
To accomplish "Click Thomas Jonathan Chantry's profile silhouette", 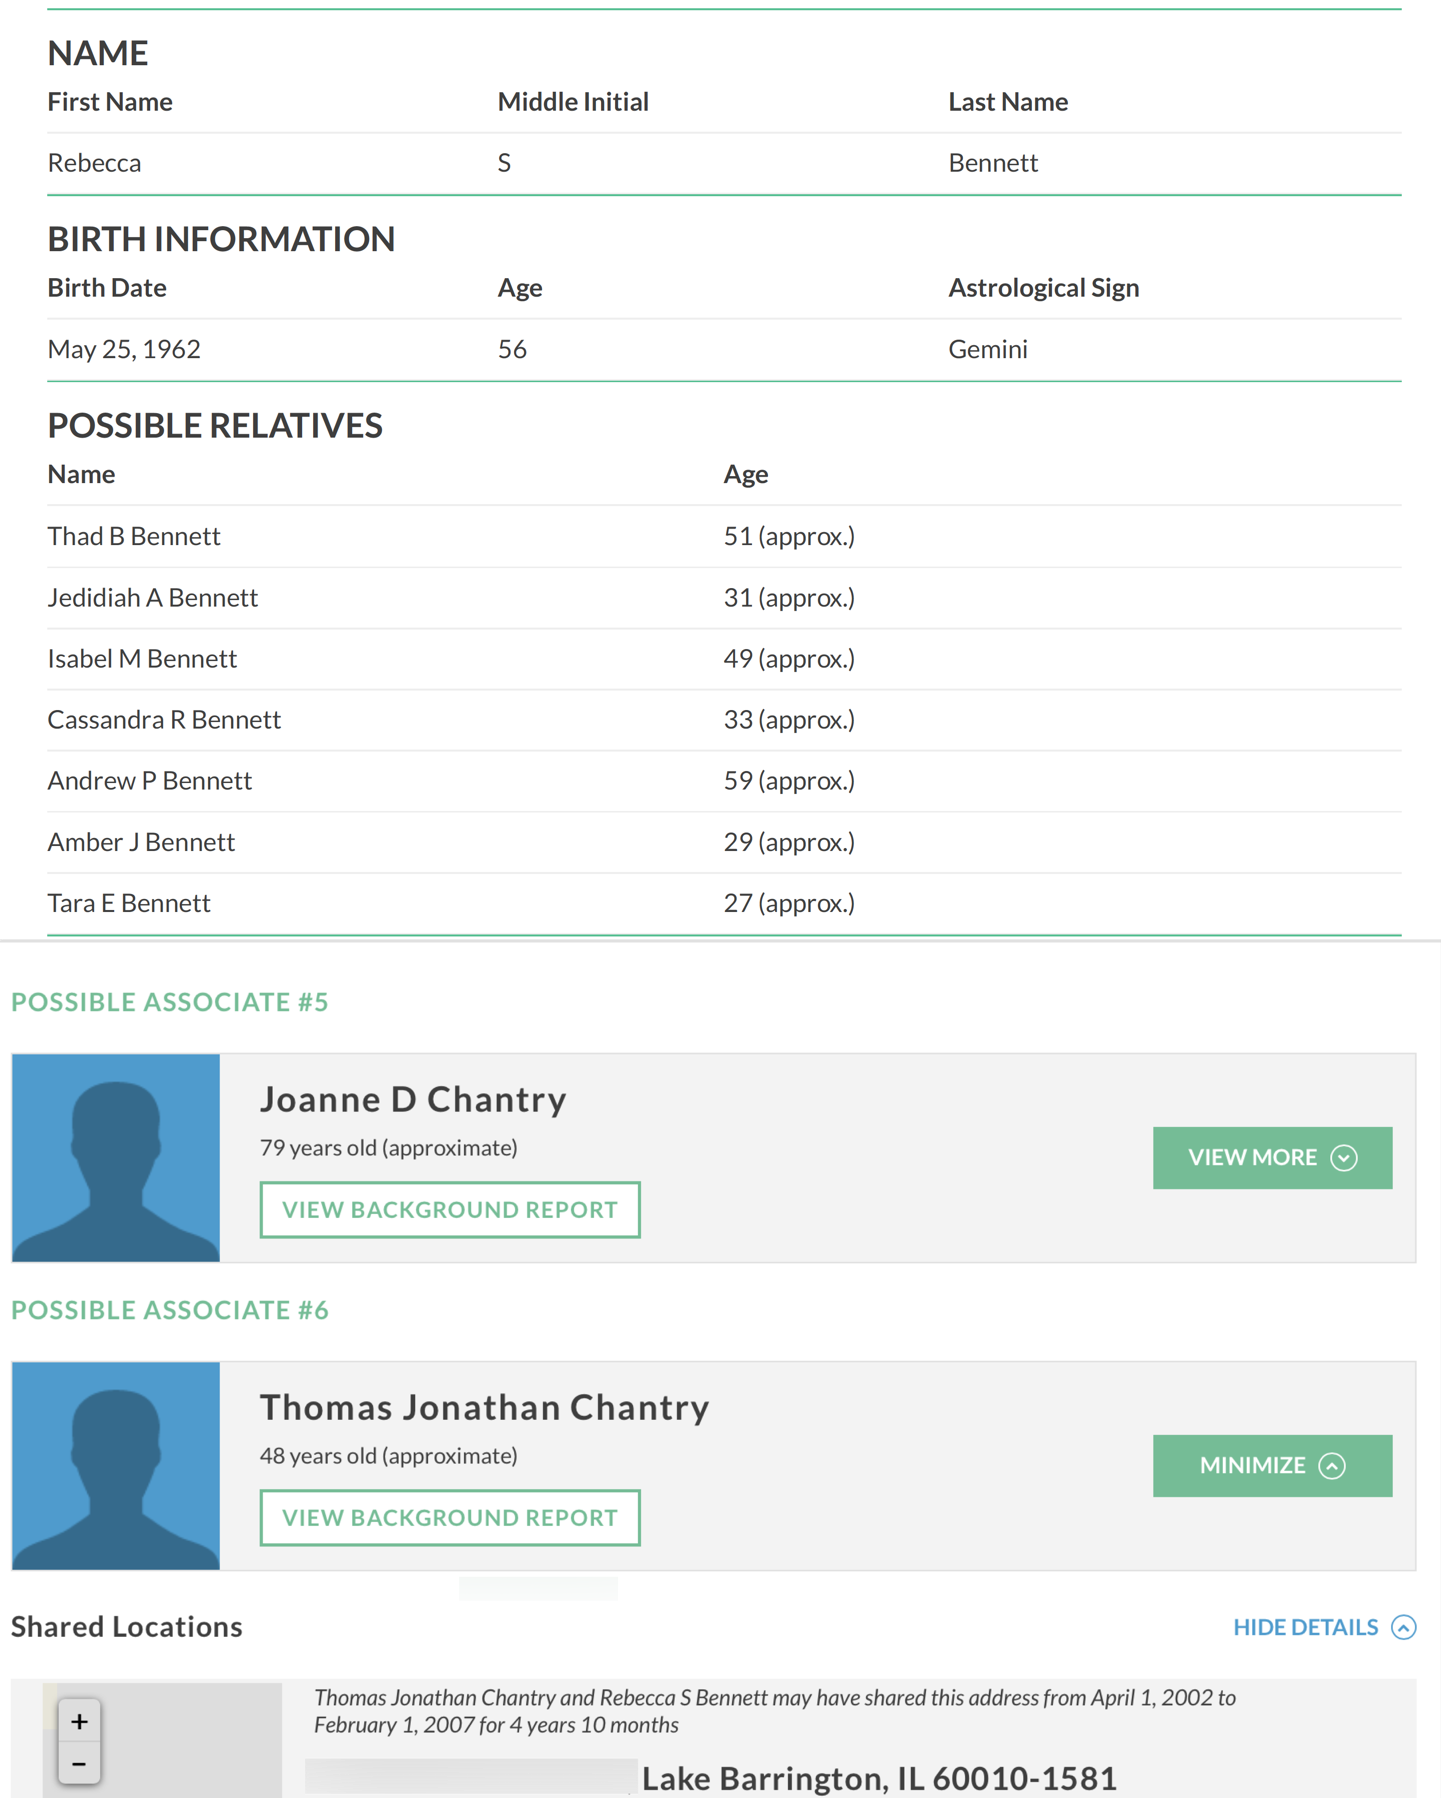I will tap(116, 1465).
